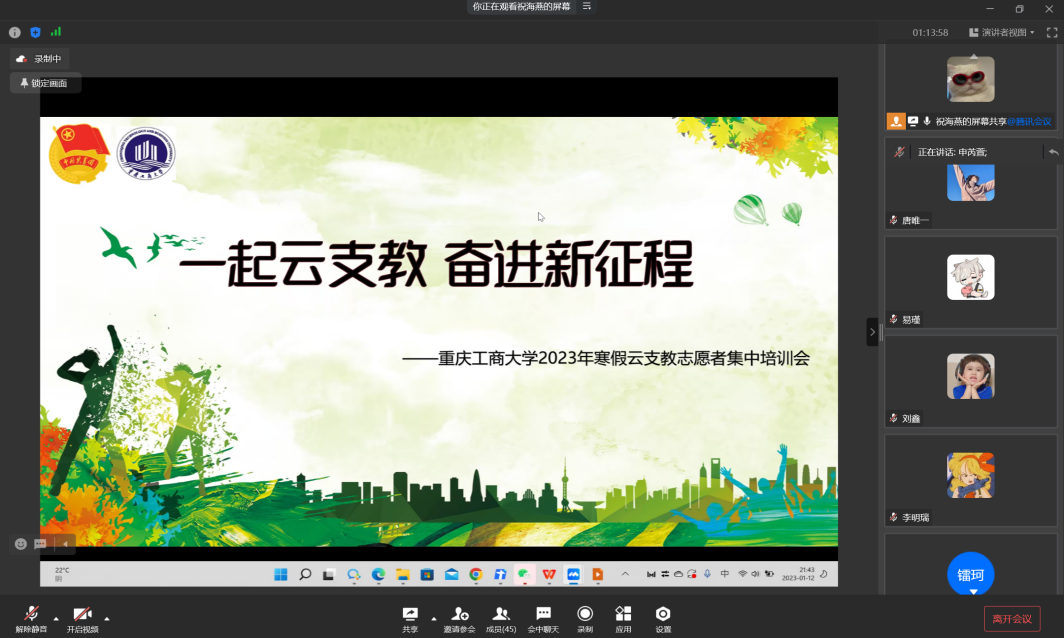Toggle 锁定画面 pin to lock the view
The width and height of the screenshot is (1064, 638).
coord(45,83)
